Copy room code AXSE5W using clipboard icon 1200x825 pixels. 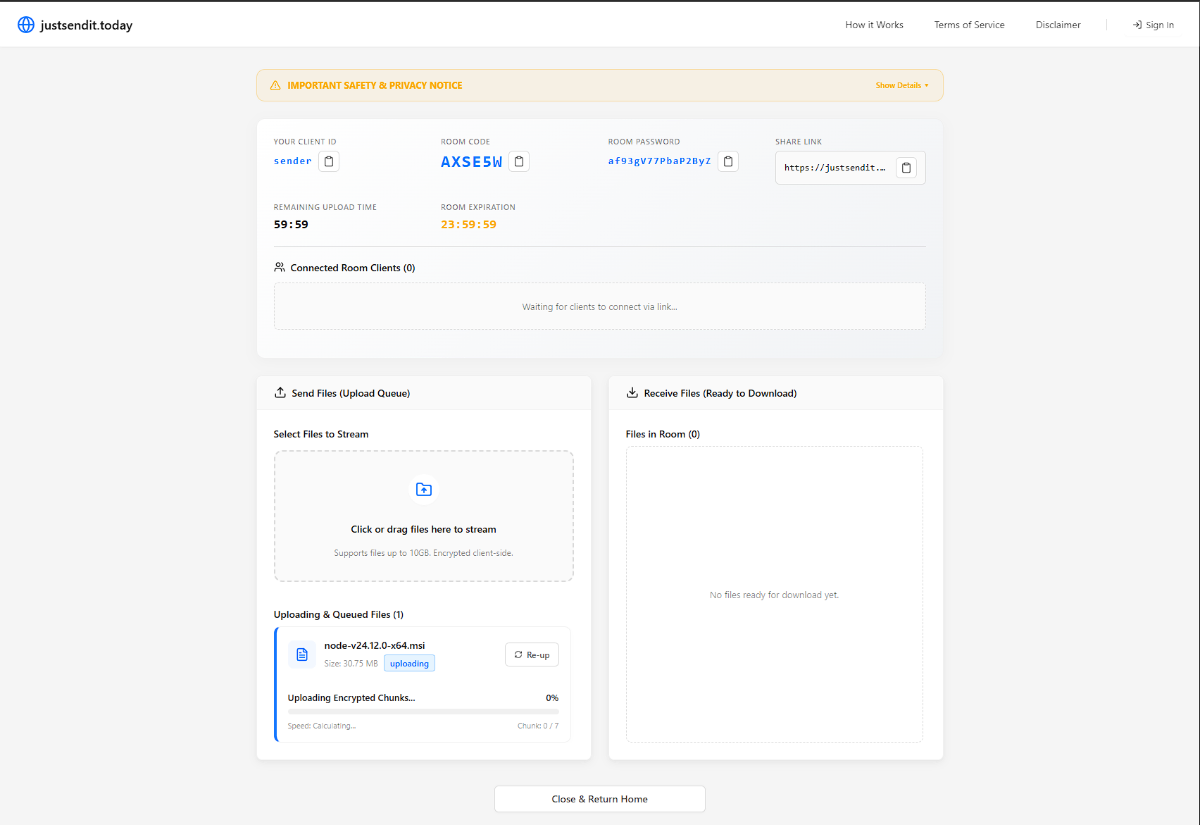pos(519,161)
